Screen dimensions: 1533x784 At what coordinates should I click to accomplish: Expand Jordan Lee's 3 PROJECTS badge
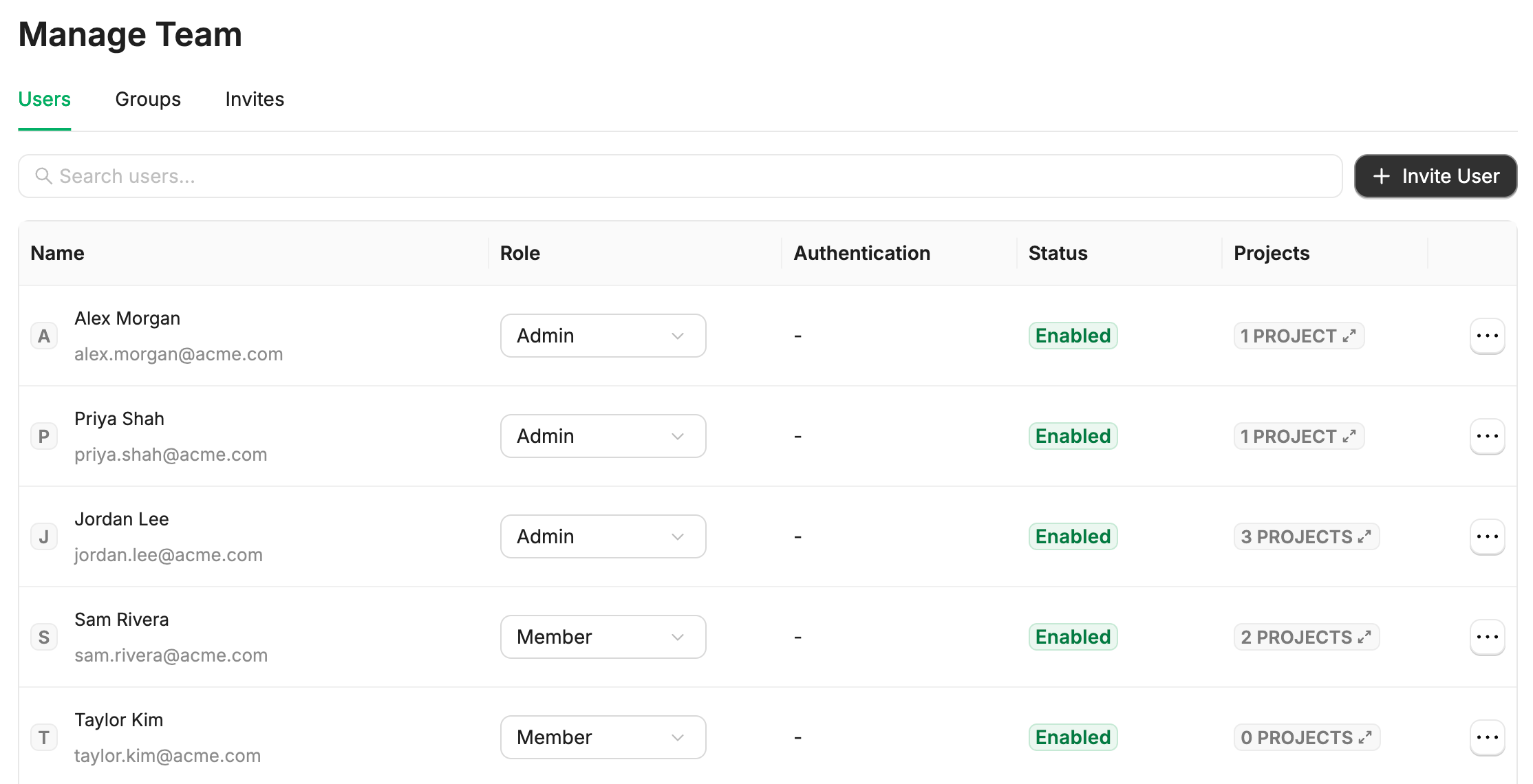coord(1306,537)
